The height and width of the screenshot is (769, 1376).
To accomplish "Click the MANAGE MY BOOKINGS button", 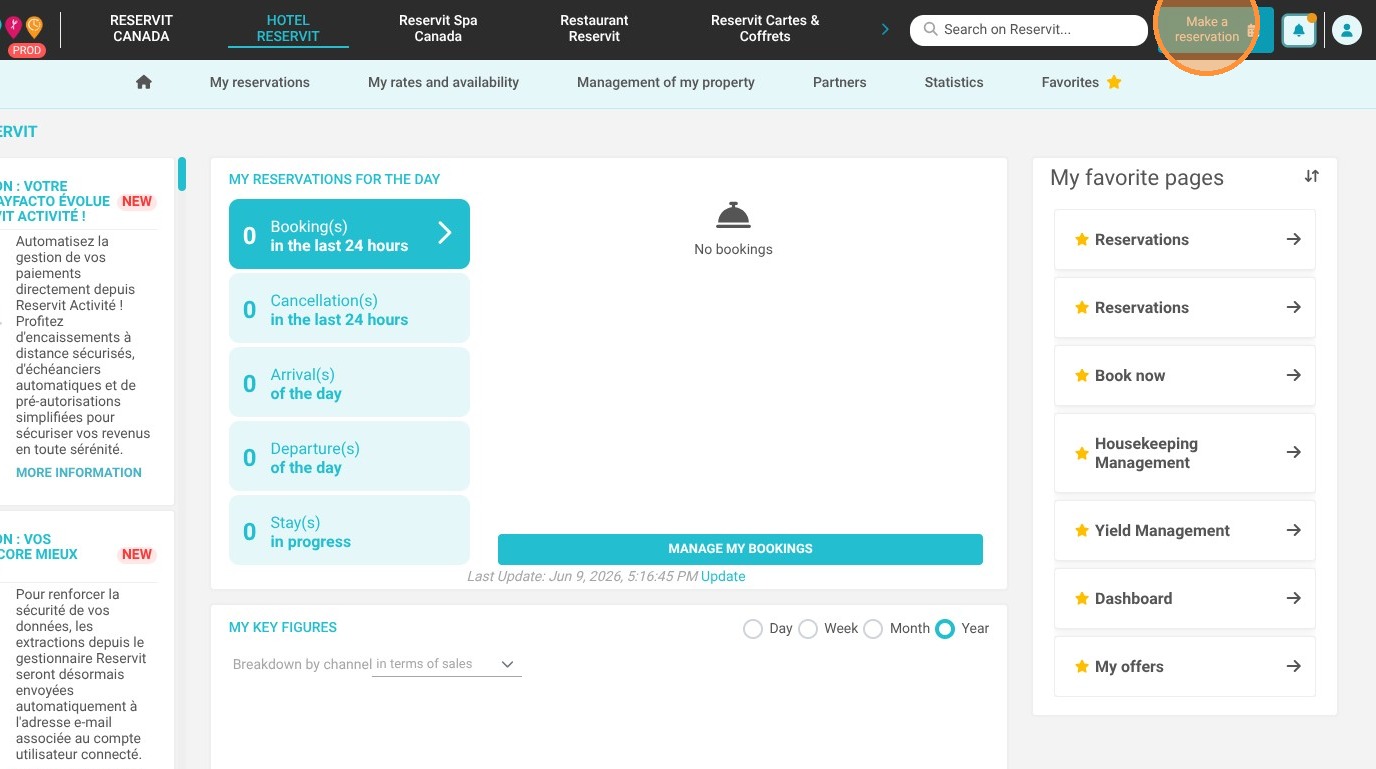I will 740,549.
